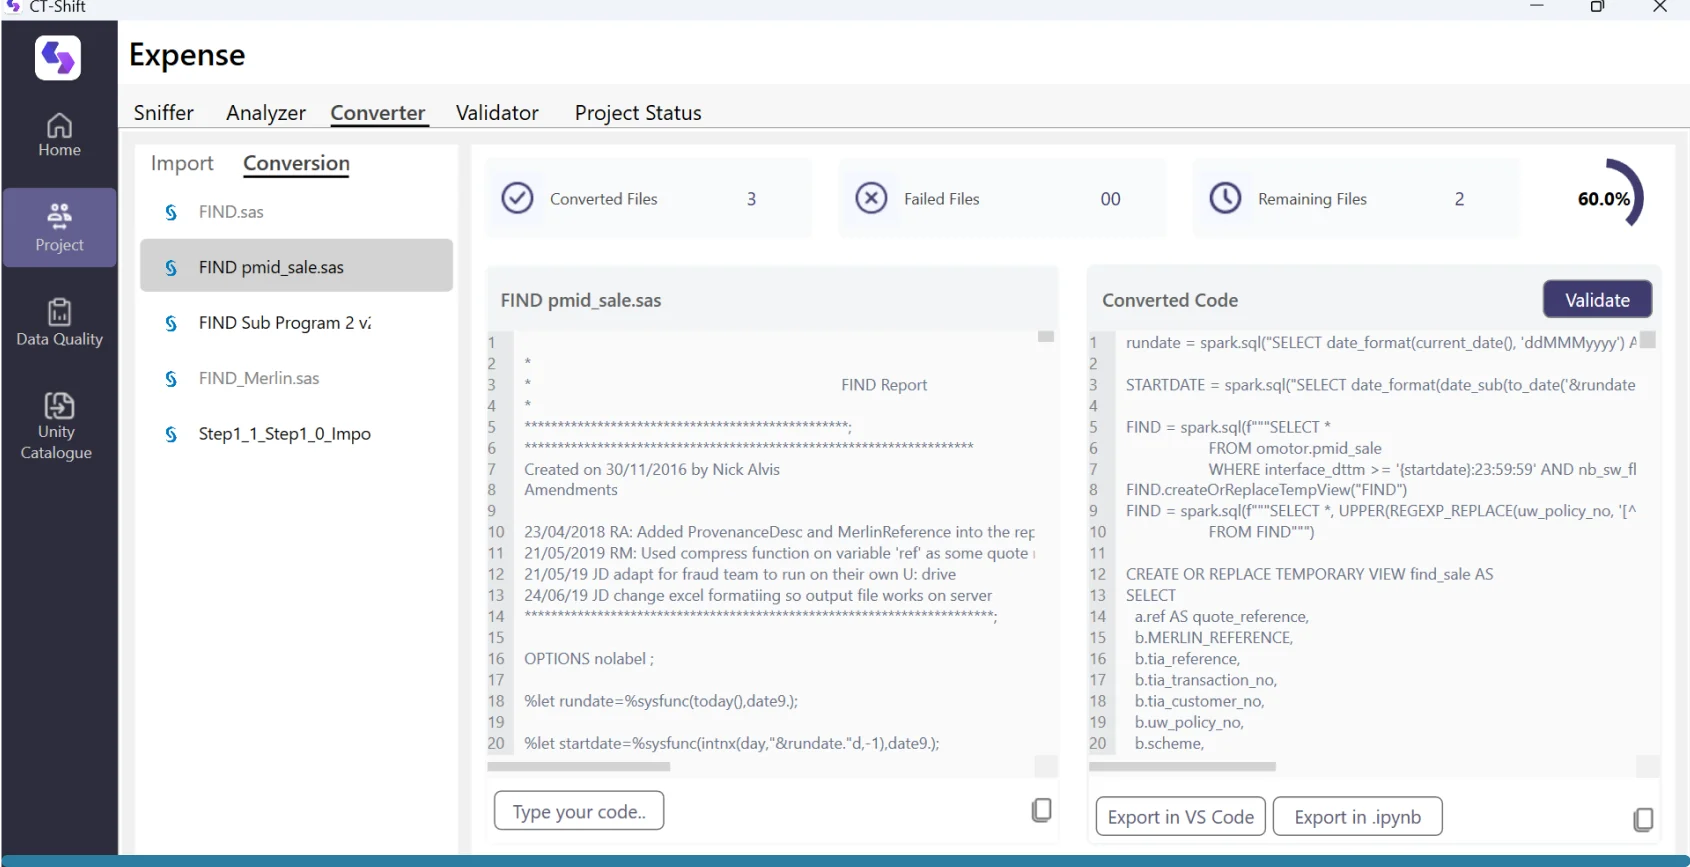1690x867 pixels.
Task: Click Export in VS Code
Action: point(1181,816)
